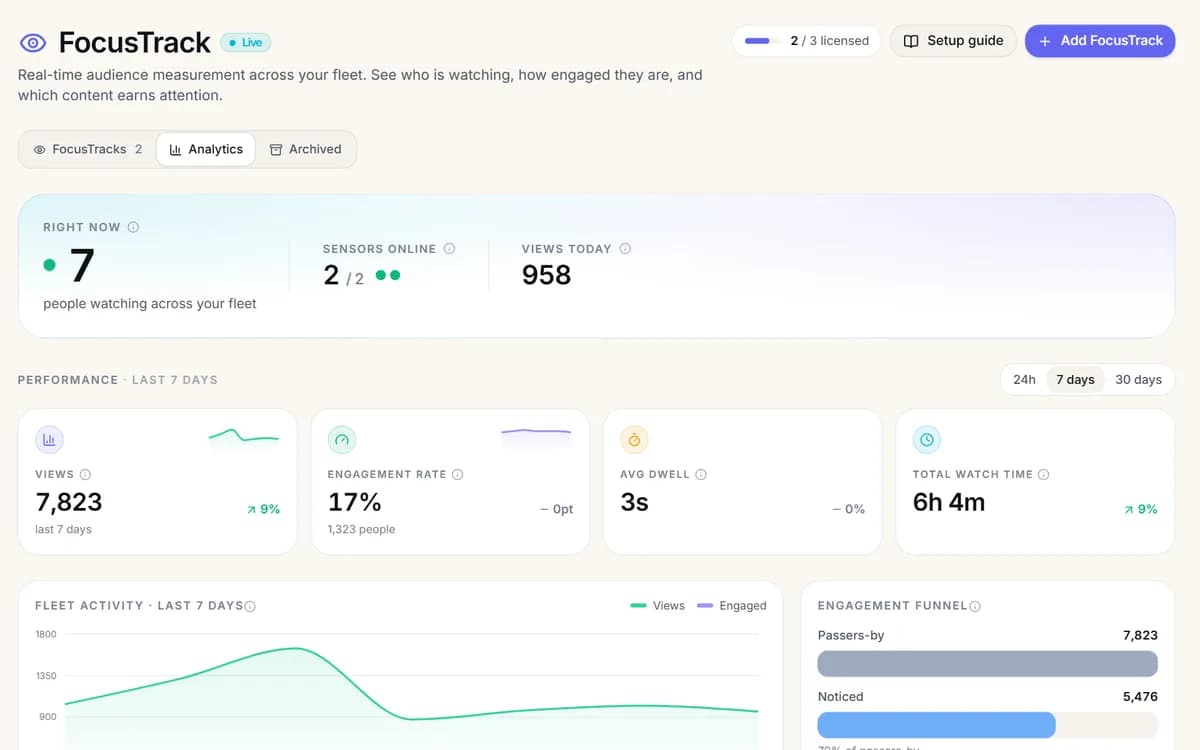Switch the range to 30 days

(1138, 380)
